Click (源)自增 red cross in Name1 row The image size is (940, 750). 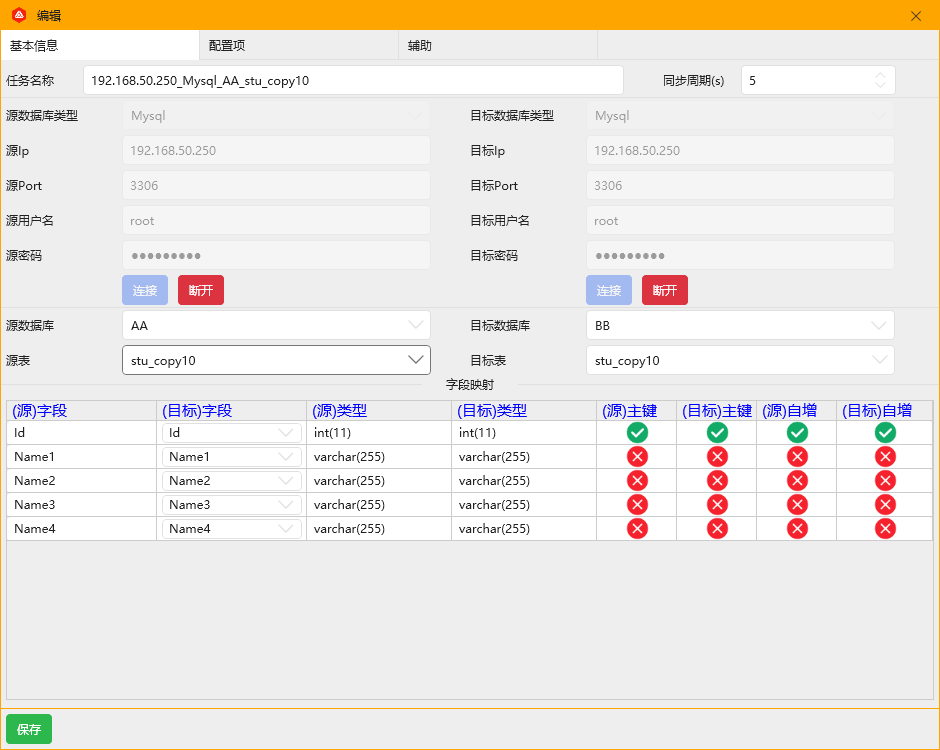coord(797,457)
